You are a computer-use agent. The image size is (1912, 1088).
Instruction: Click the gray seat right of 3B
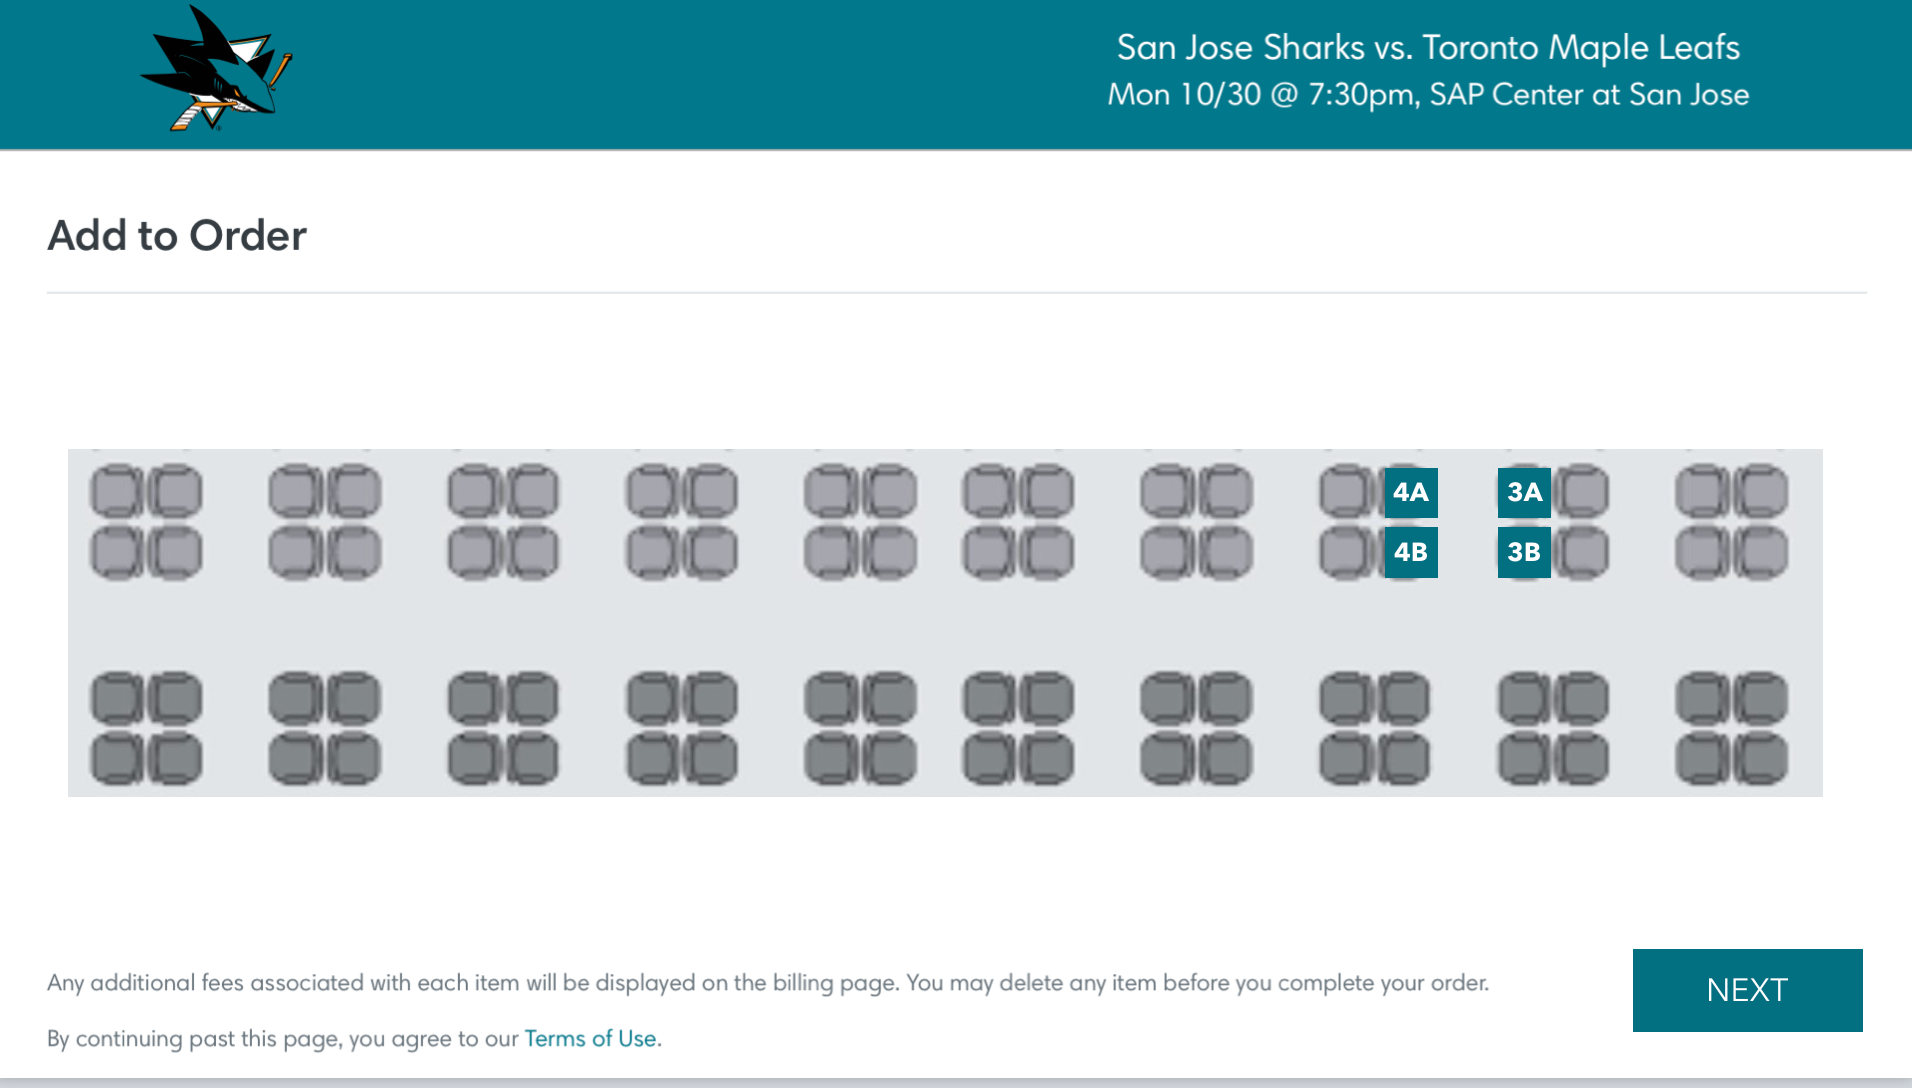click(1584, 552)
